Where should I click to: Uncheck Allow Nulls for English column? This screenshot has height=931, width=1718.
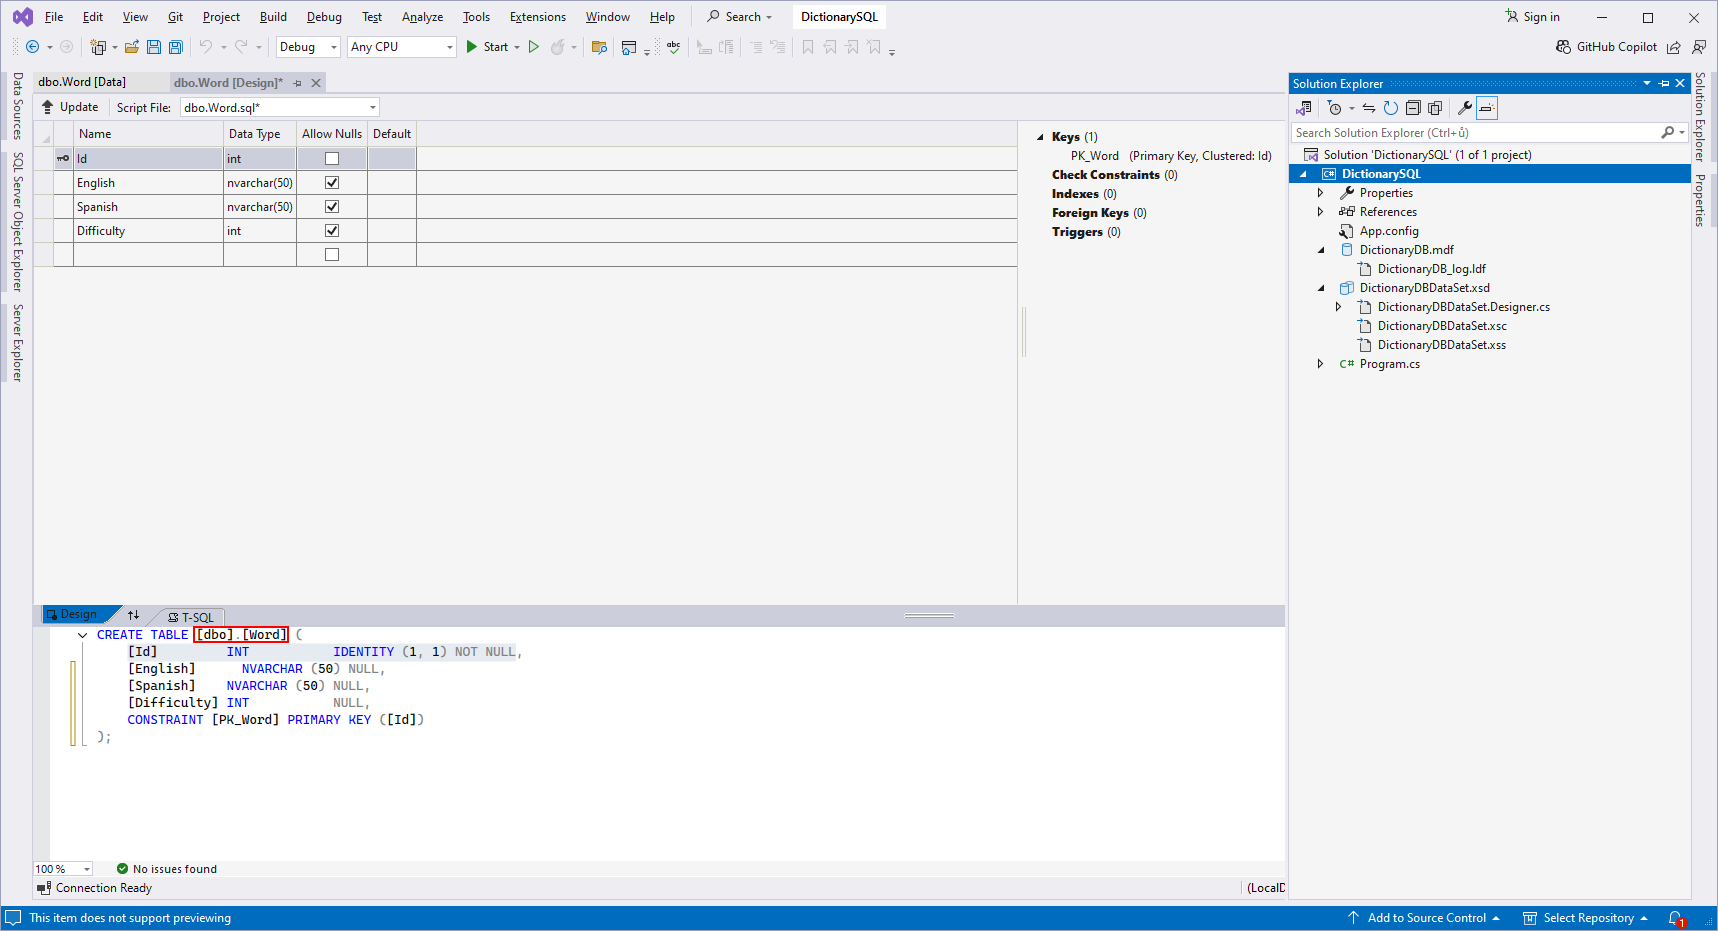pyautogui.click(x=332, y=183)
